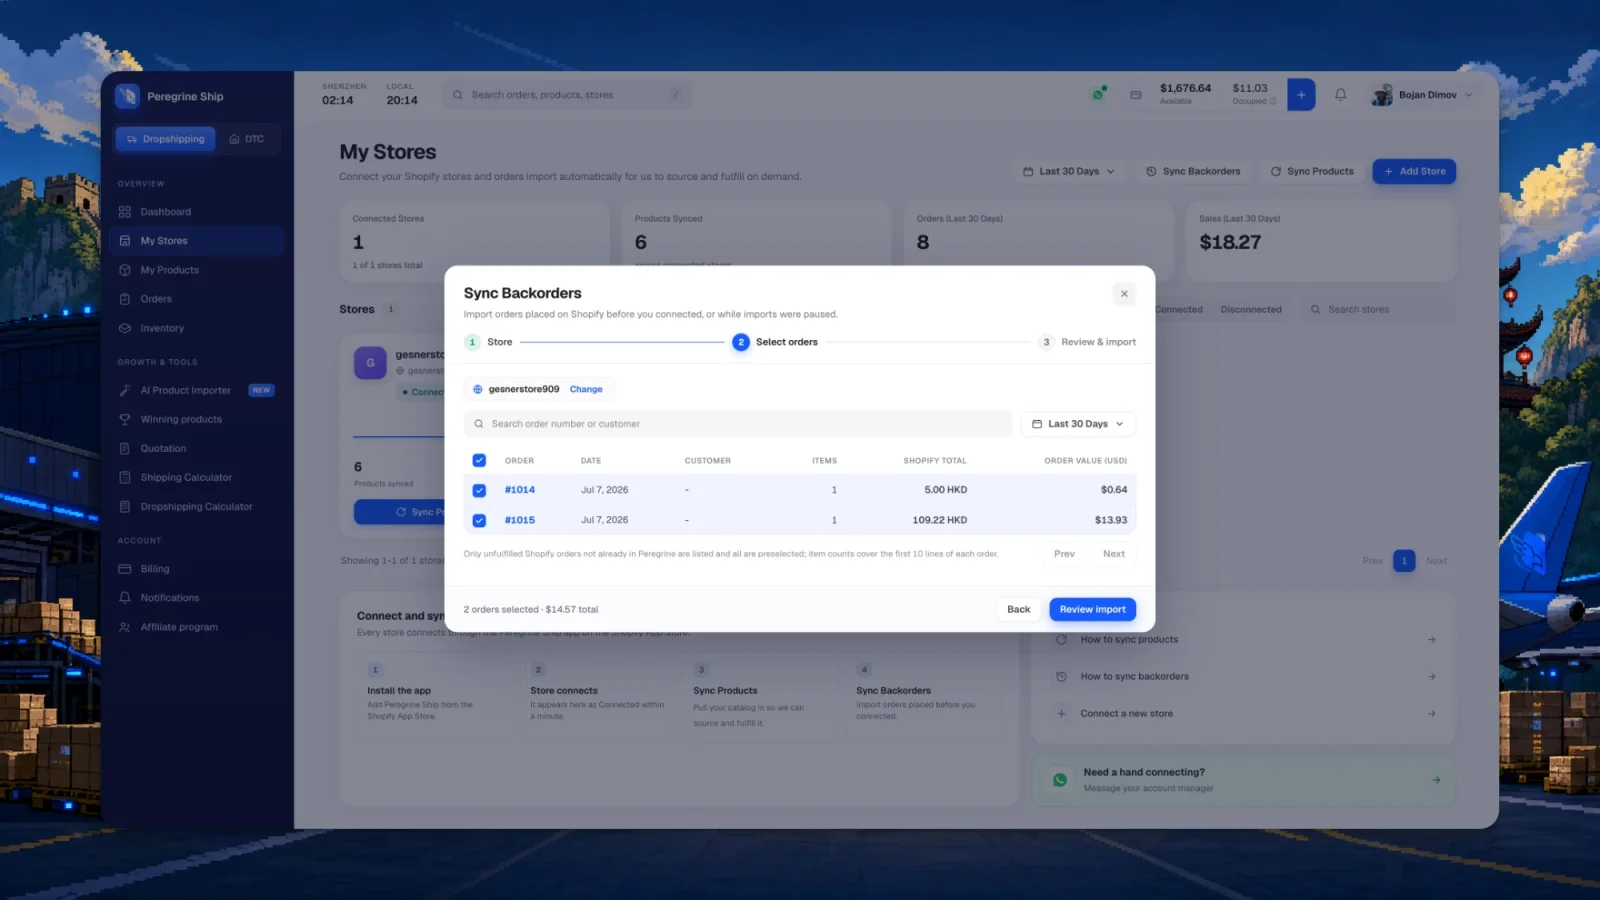
Task: Click the Dropshipping Calculator icon
Action: point(125,507)
